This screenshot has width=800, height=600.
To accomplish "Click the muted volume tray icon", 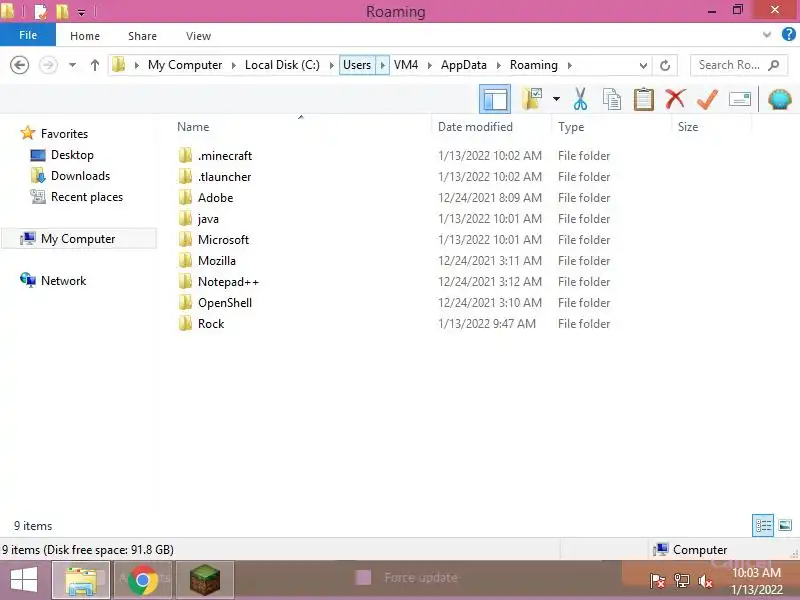I will click(706, 581).
